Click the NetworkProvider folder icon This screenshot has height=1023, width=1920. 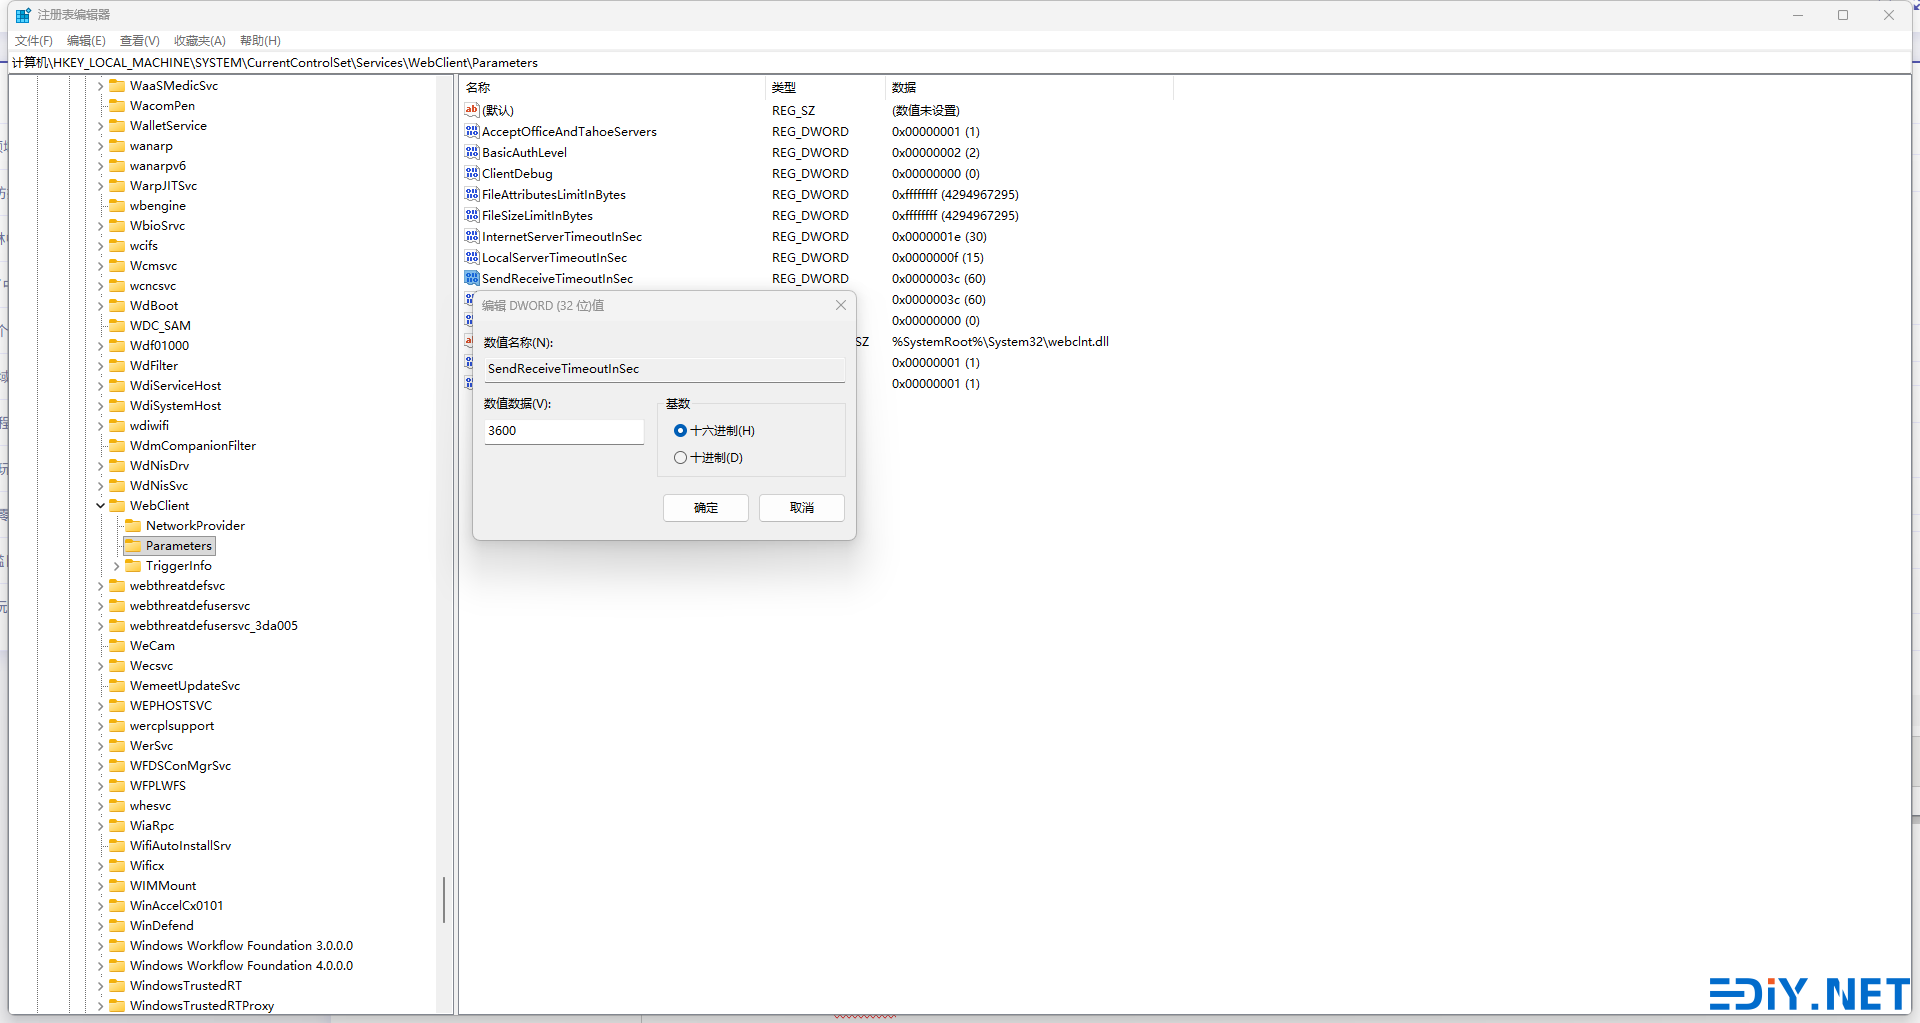coord(133,526)
